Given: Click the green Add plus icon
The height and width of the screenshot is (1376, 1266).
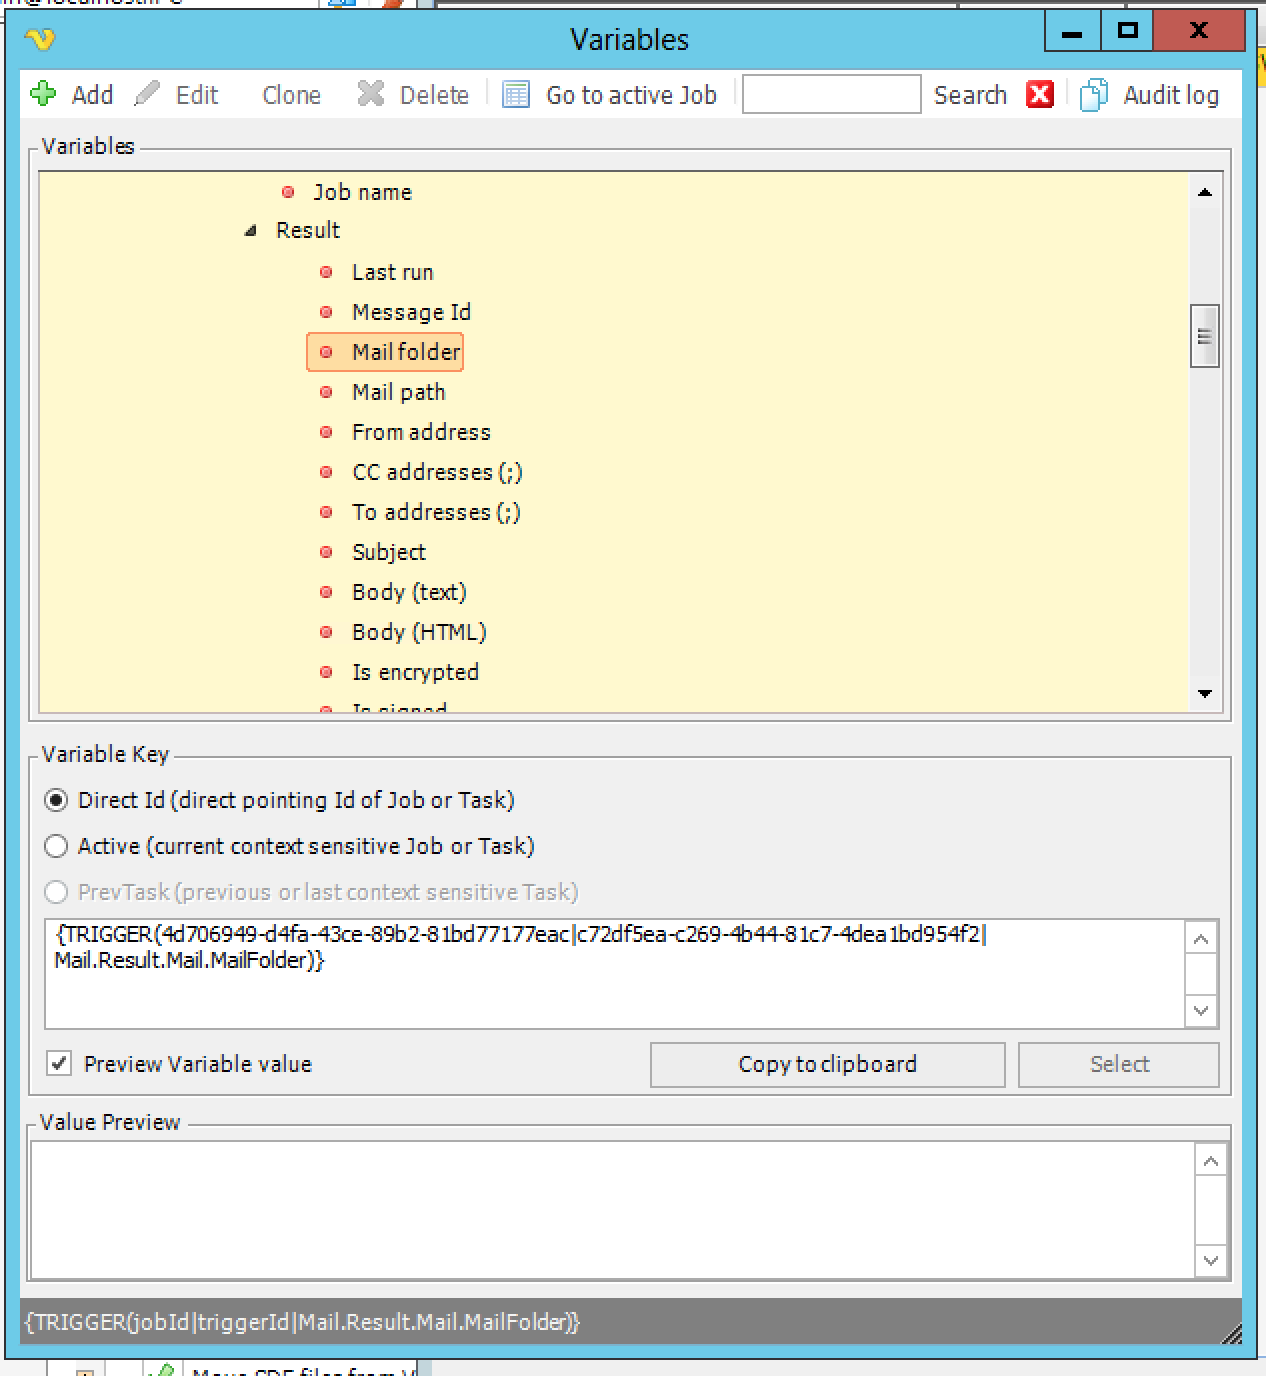Looking at the screenshot, I should [x=43, y=94].
